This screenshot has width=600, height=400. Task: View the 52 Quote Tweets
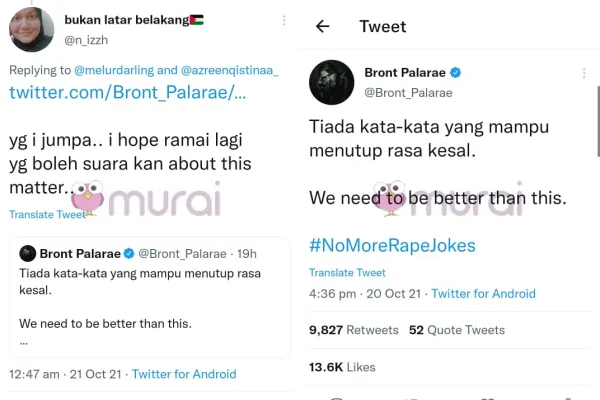pos(457,330)
